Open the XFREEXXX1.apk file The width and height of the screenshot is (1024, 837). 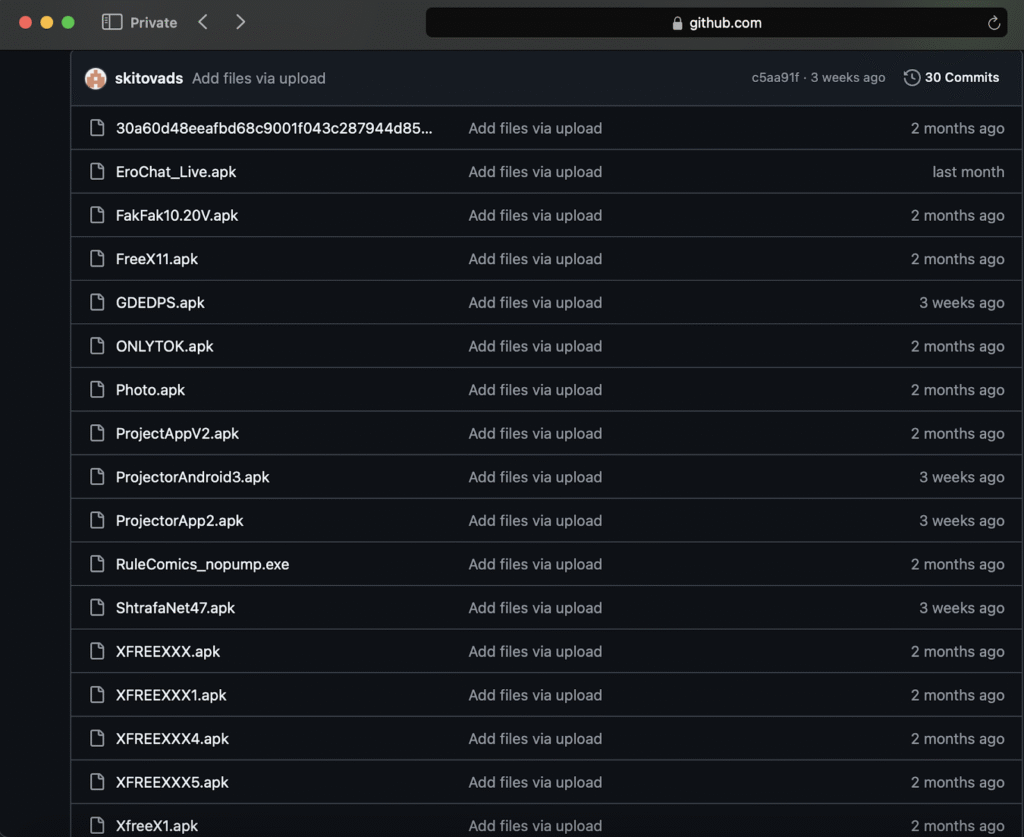[x=171, y=695]
